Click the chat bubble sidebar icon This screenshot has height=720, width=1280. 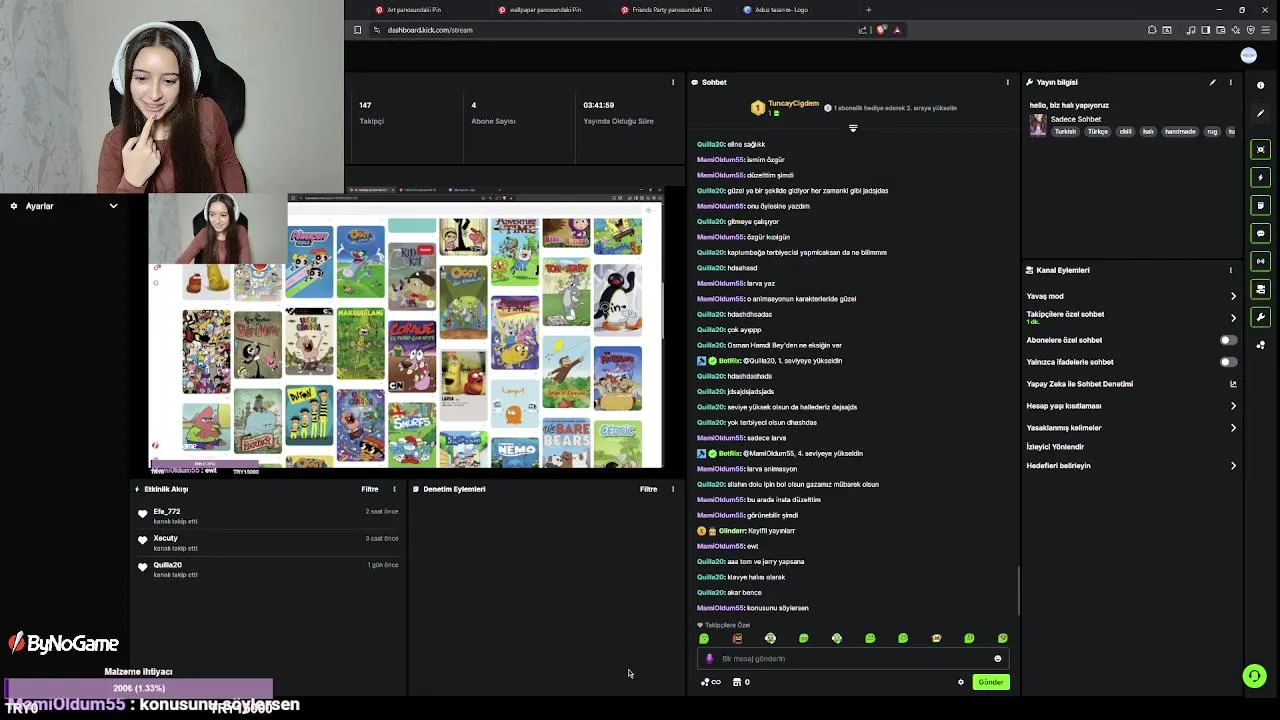[1260, 233]
